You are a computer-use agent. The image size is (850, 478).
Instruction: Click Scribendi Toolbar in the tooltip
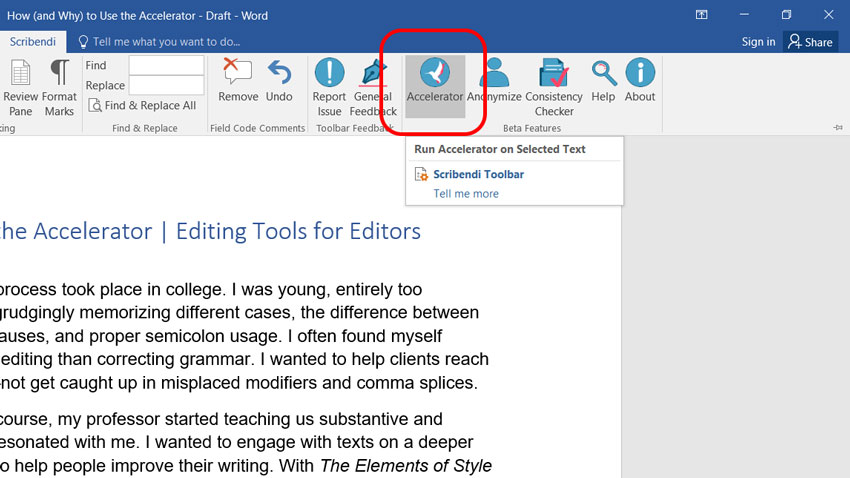478,174
